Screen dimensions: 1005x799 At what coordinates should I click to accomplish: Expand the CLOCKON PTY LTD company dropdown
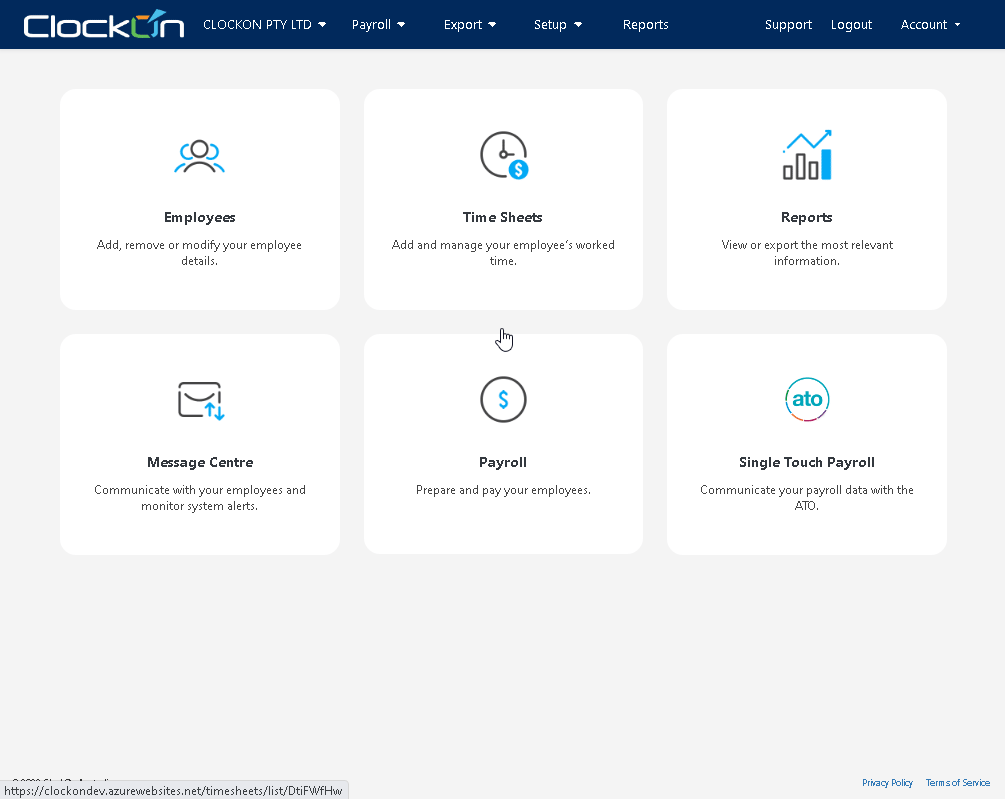click(264, 24)
